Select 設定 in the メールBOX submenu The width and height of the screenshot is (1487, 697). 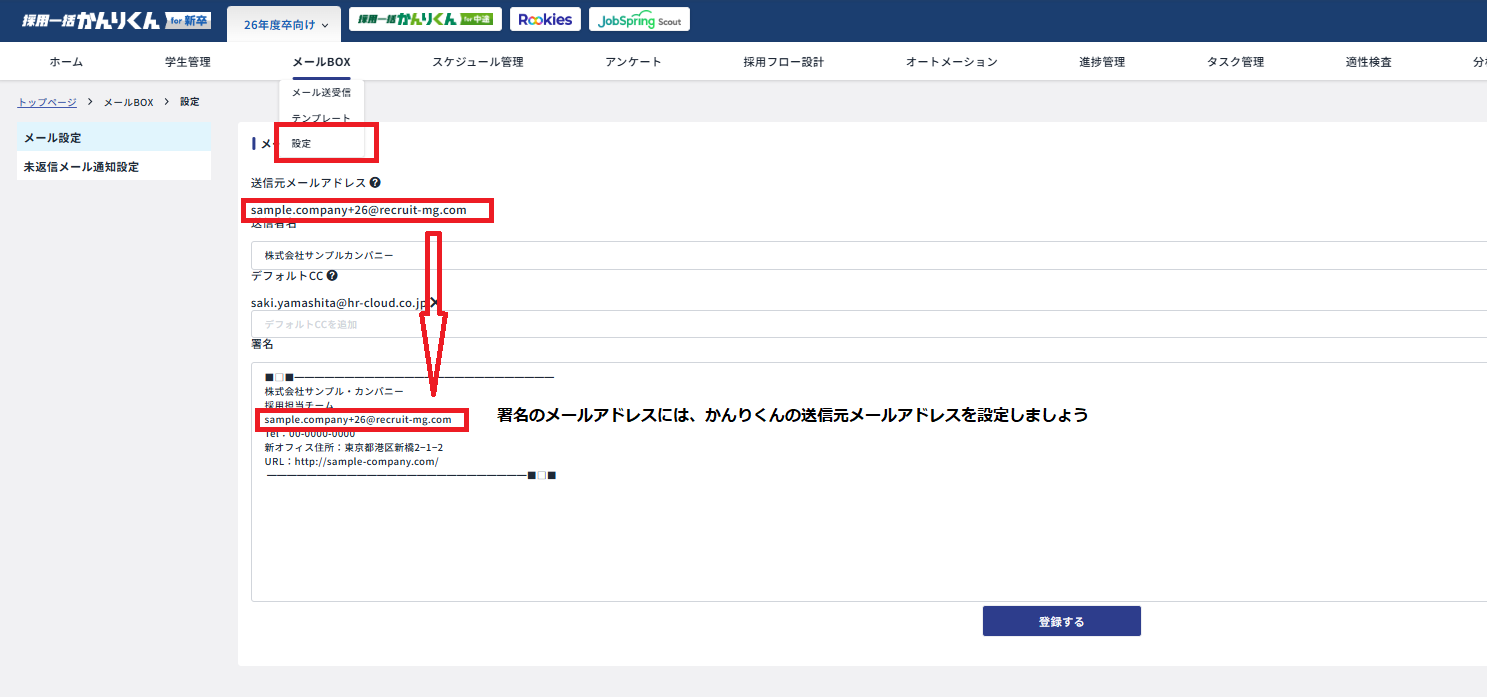click(x=302, y=144)
